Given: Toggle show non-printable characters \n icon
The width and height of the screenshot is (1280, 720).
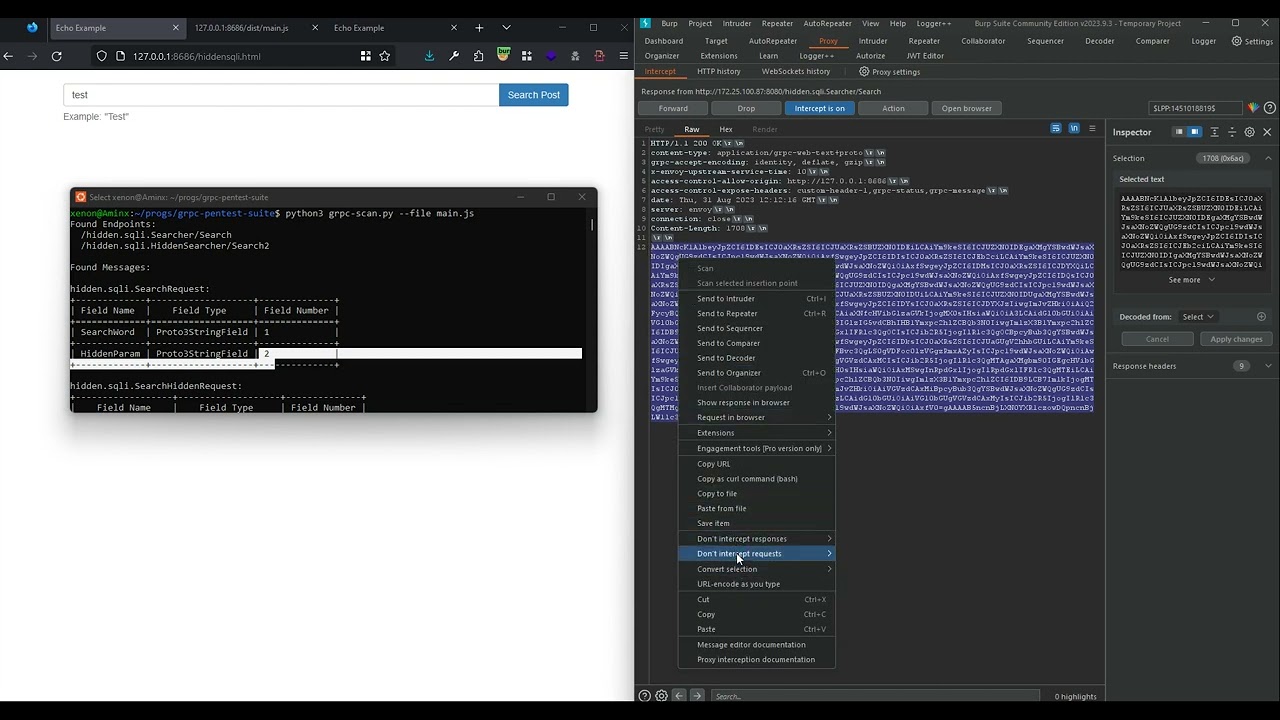Looking at the screenshot, I should (1074, 129).
